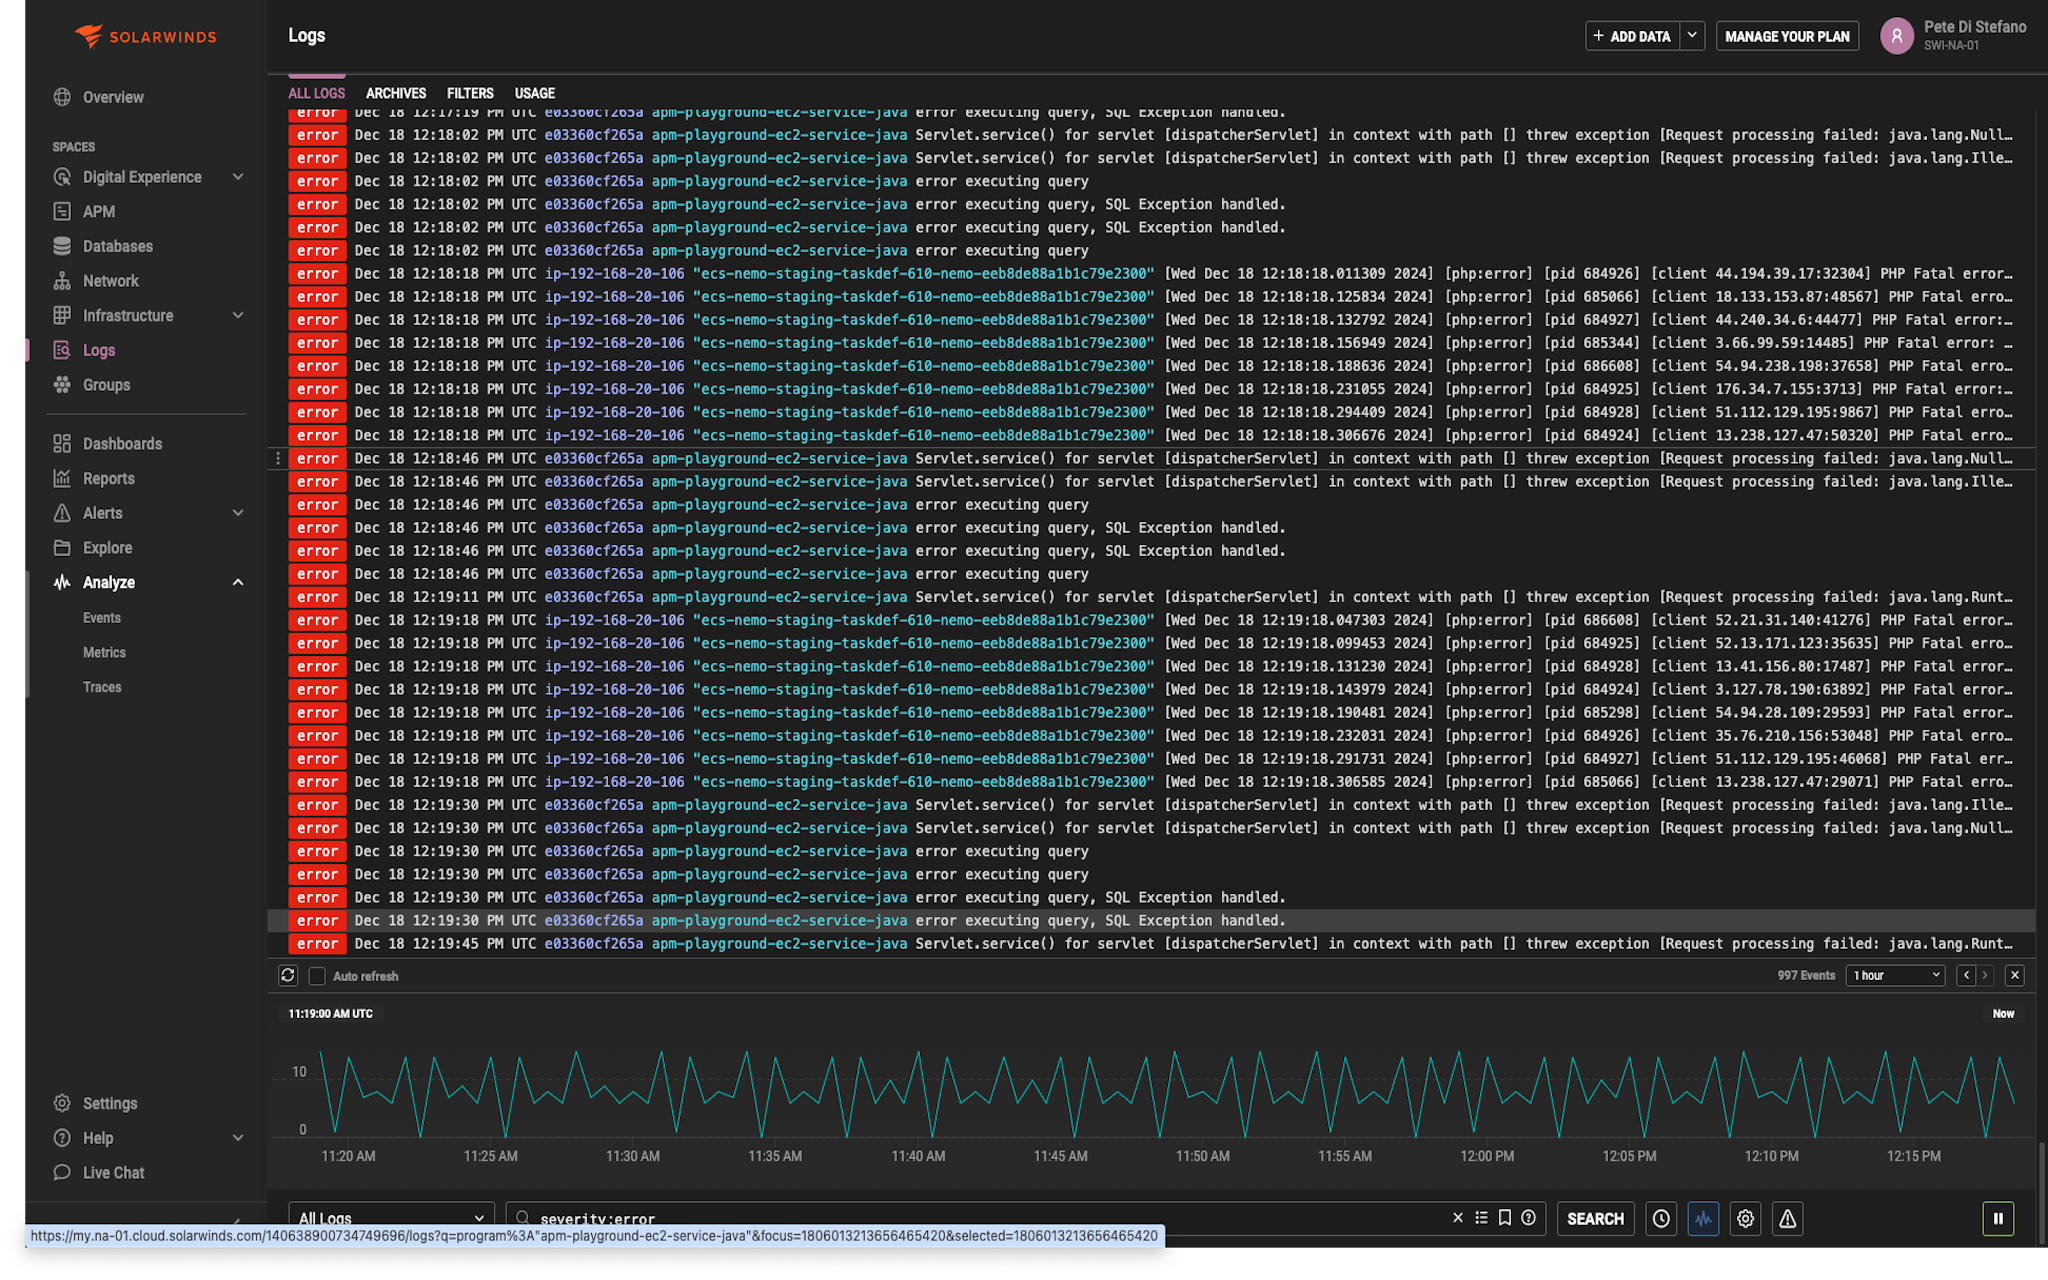Select the Network item in the sidebar
The width and height of the screenshot is (2048, 1280).
[110, 280]
